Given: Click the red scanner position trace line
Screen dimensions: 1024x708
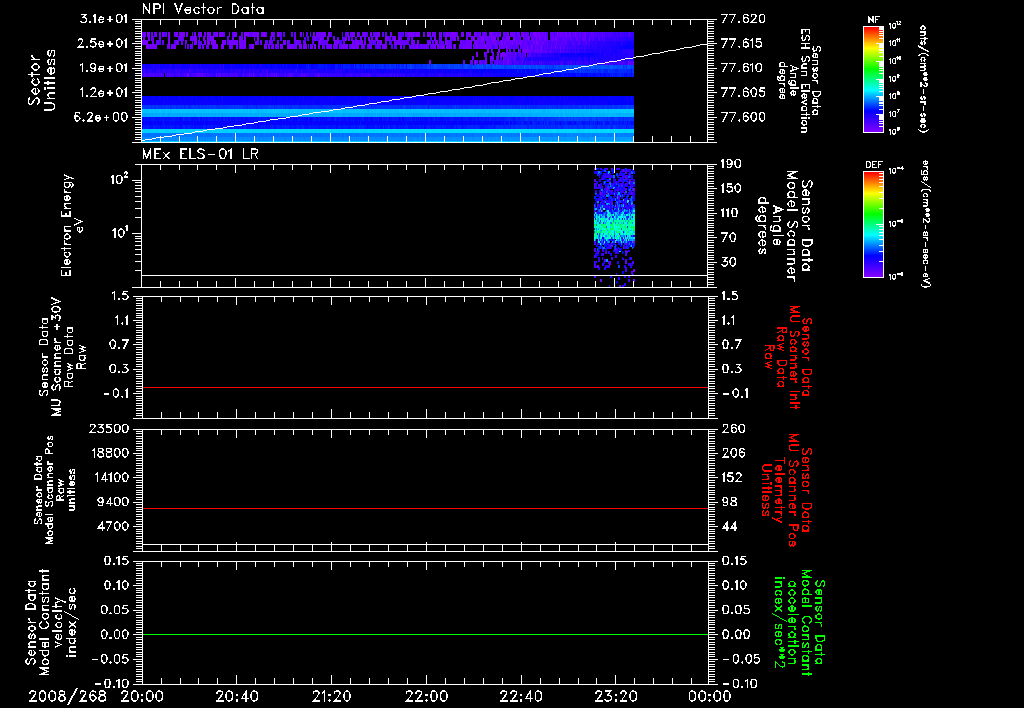Looking at the screenshot, I should coord(424,508).
